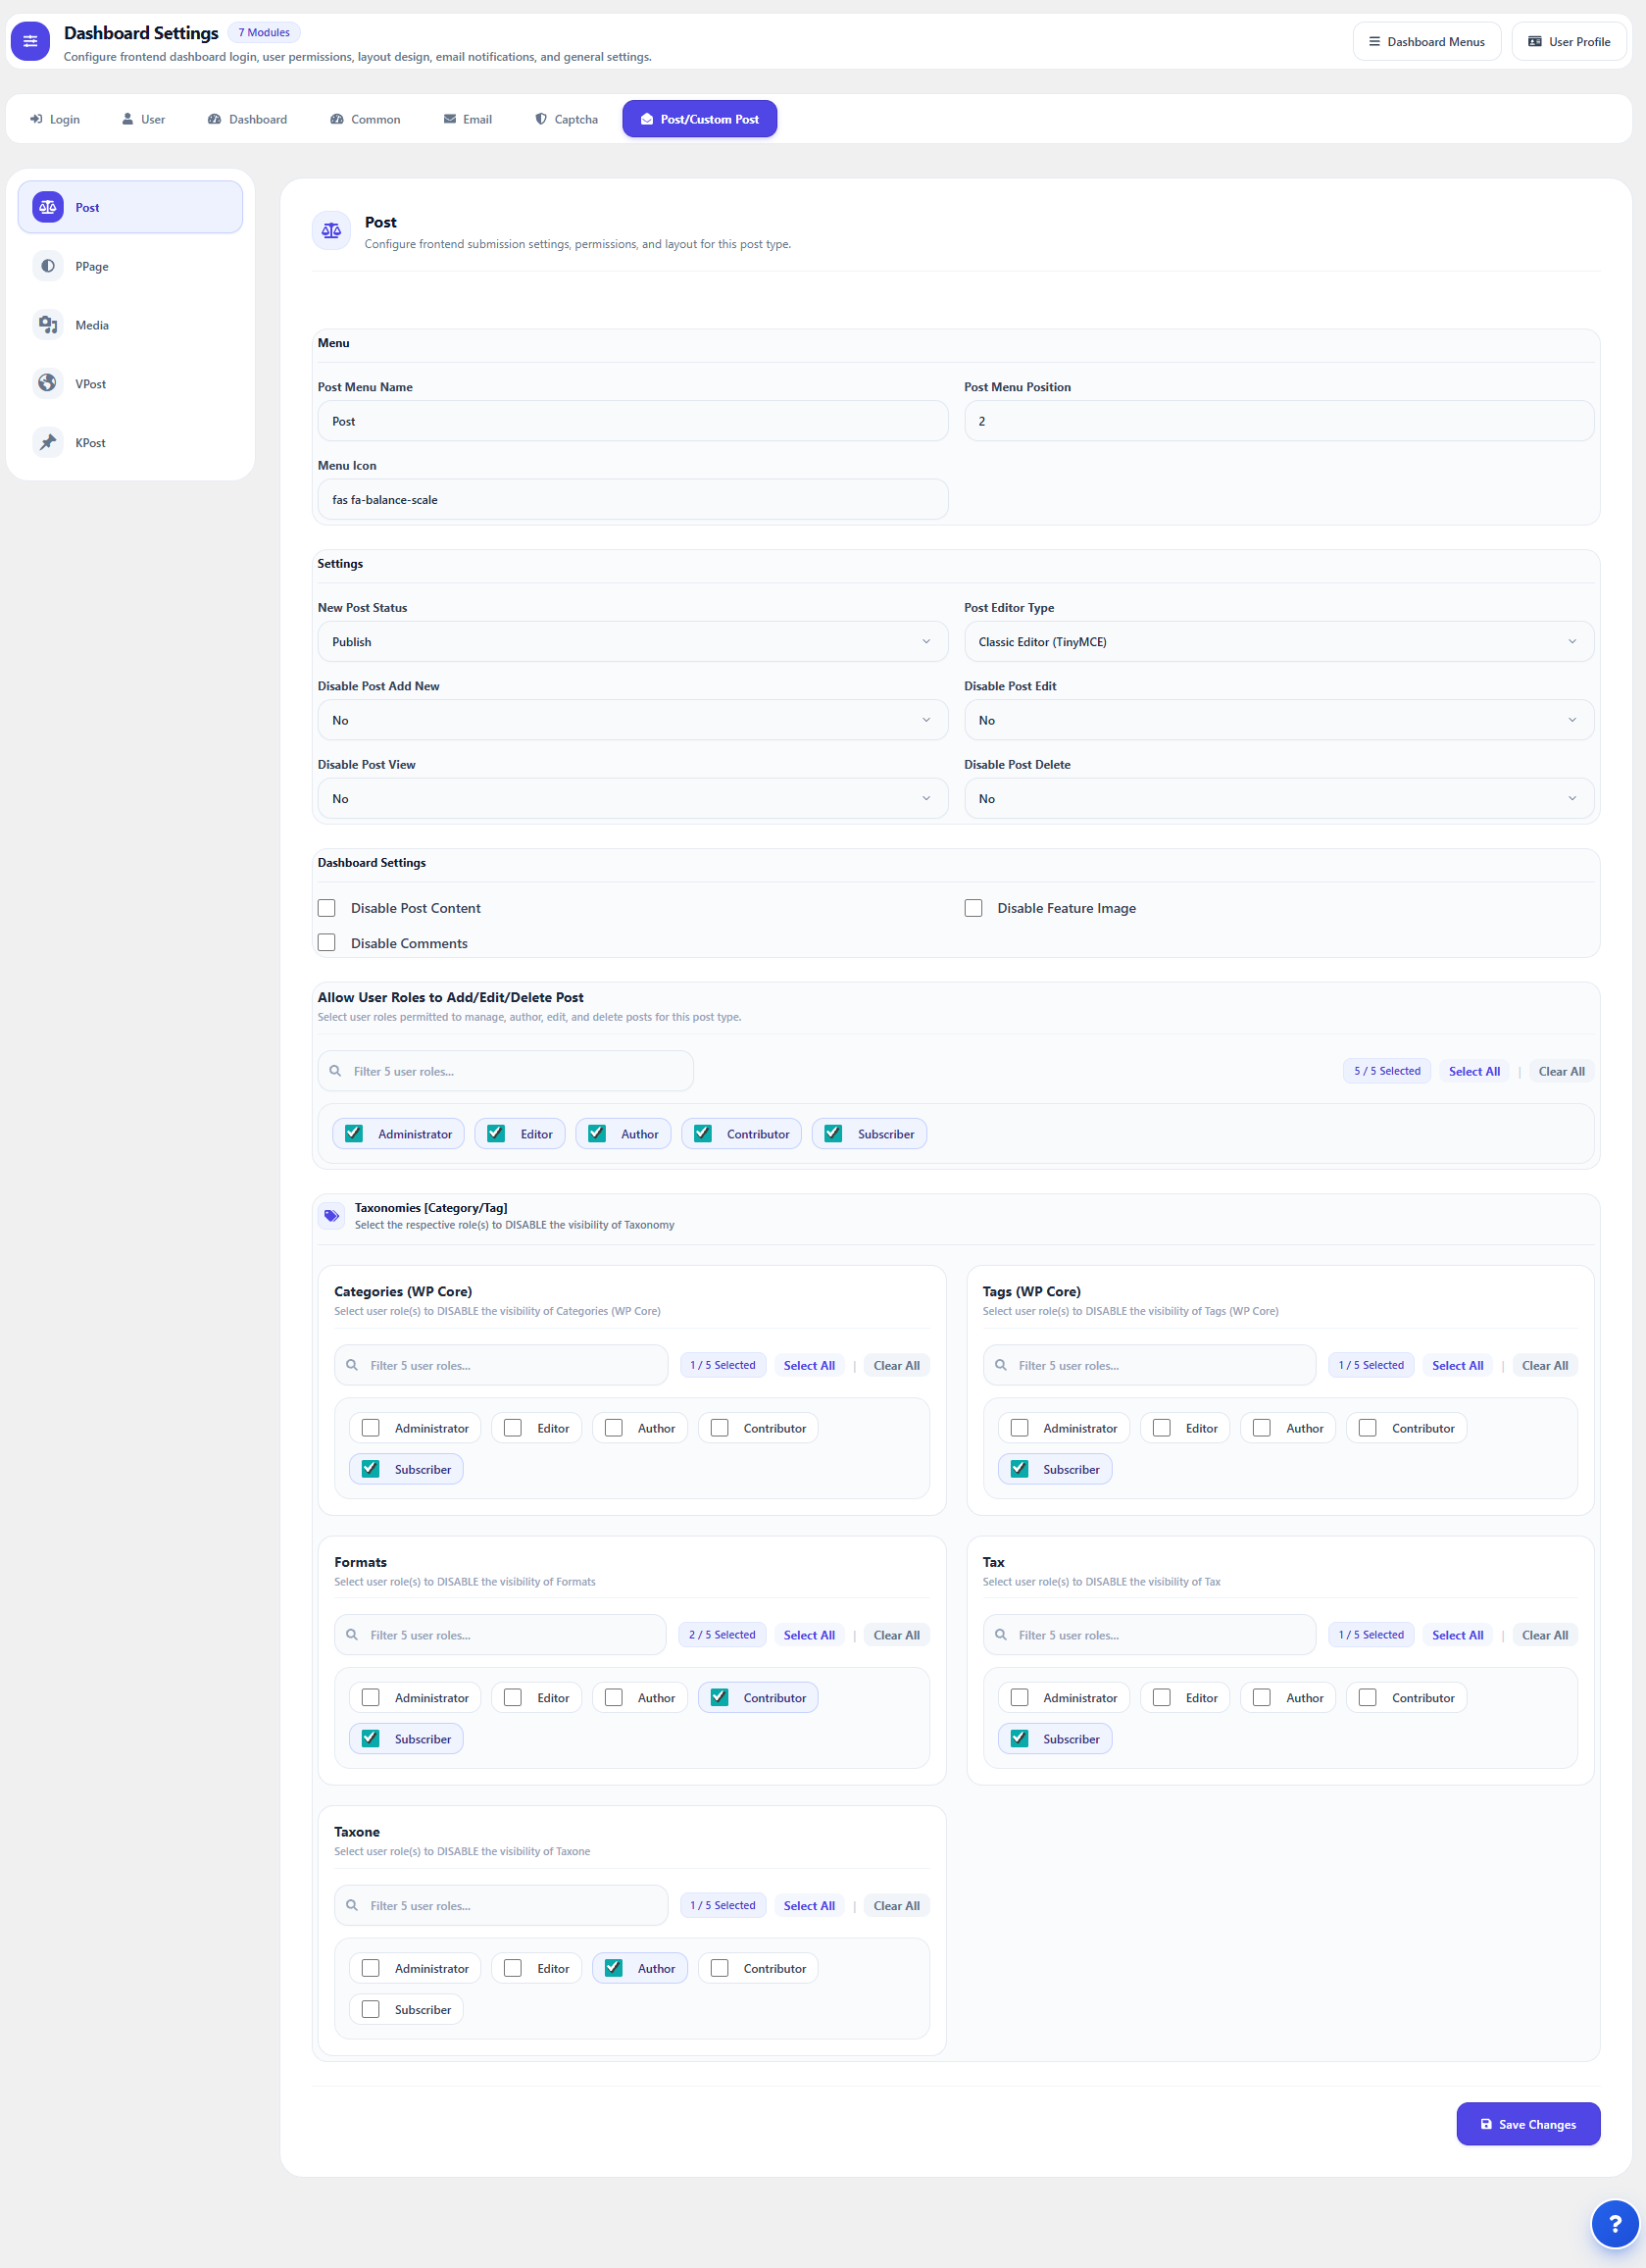Screen dimensions: 1646x2268
Task: Check the Disable Feature Image checkbox
Action: click(x=973, y=908)
